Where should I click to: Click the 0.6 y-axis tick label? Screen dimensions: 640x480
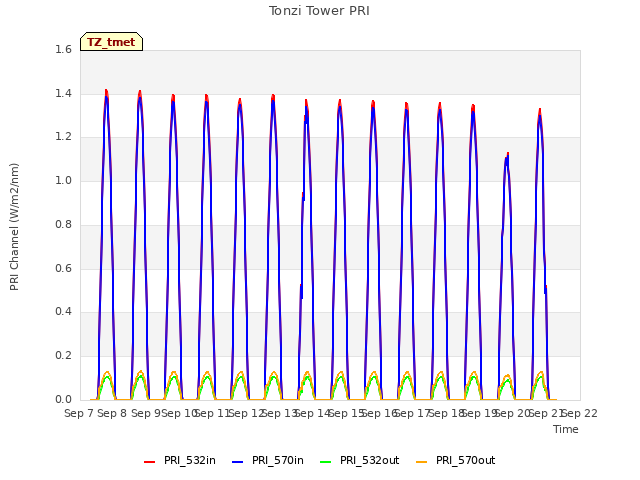(x=63, y=268)
